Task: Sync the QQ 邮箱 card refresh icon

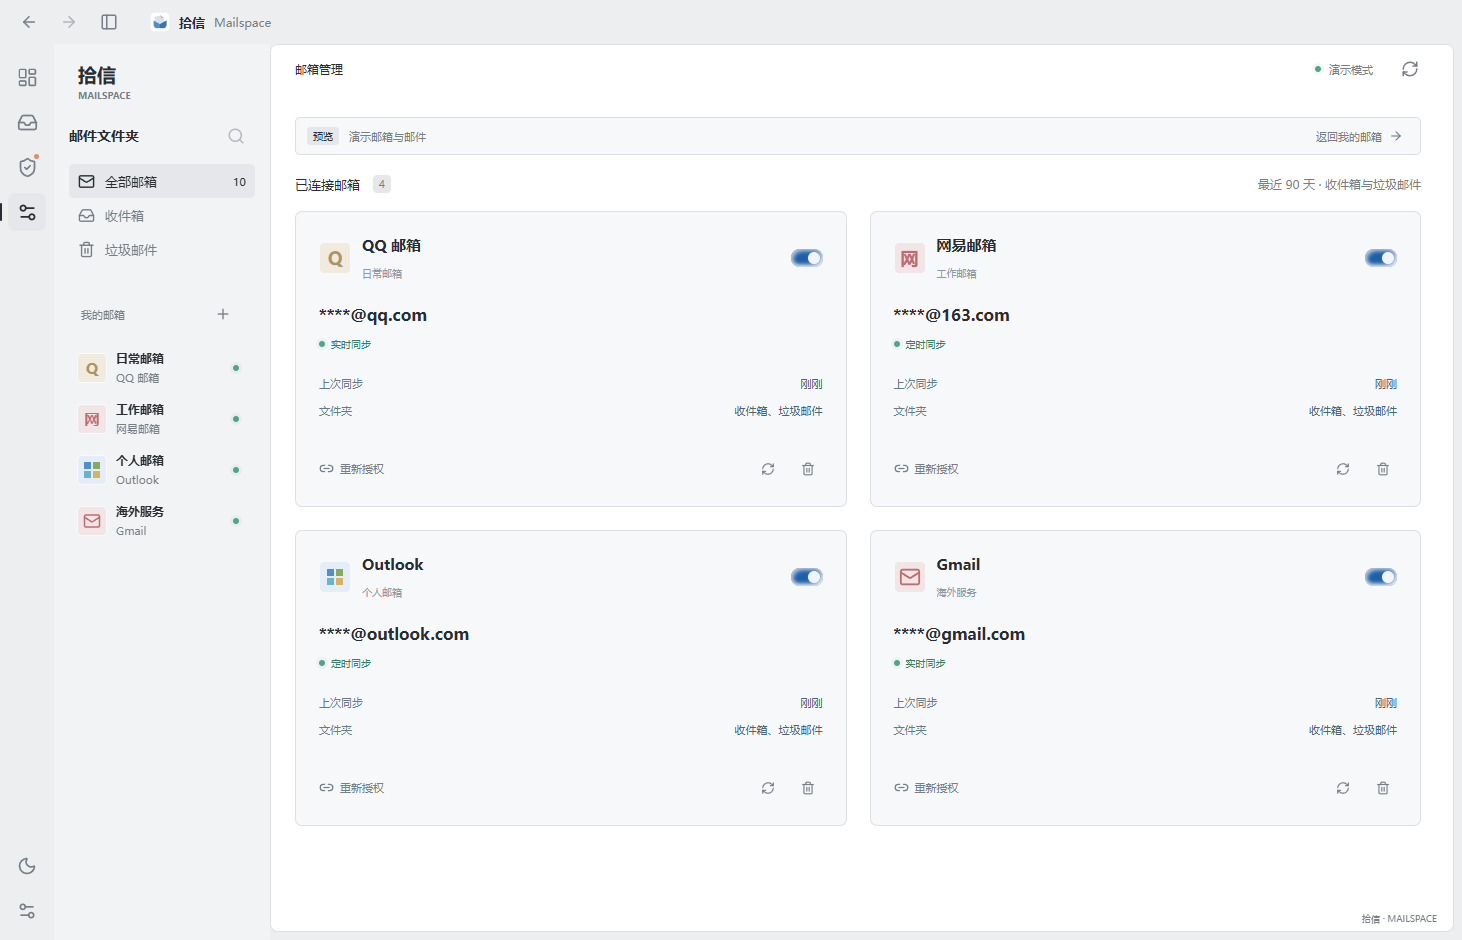Action: click(x=768, y=469)
